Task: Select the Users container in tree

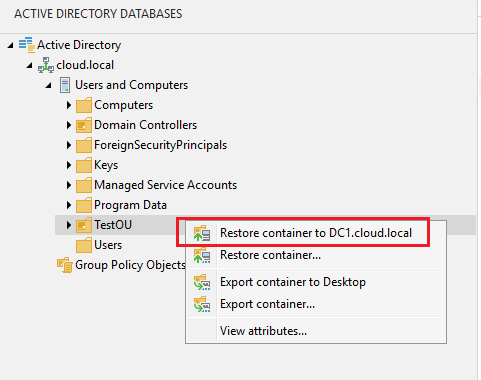Action: click(x=108, y=245)
